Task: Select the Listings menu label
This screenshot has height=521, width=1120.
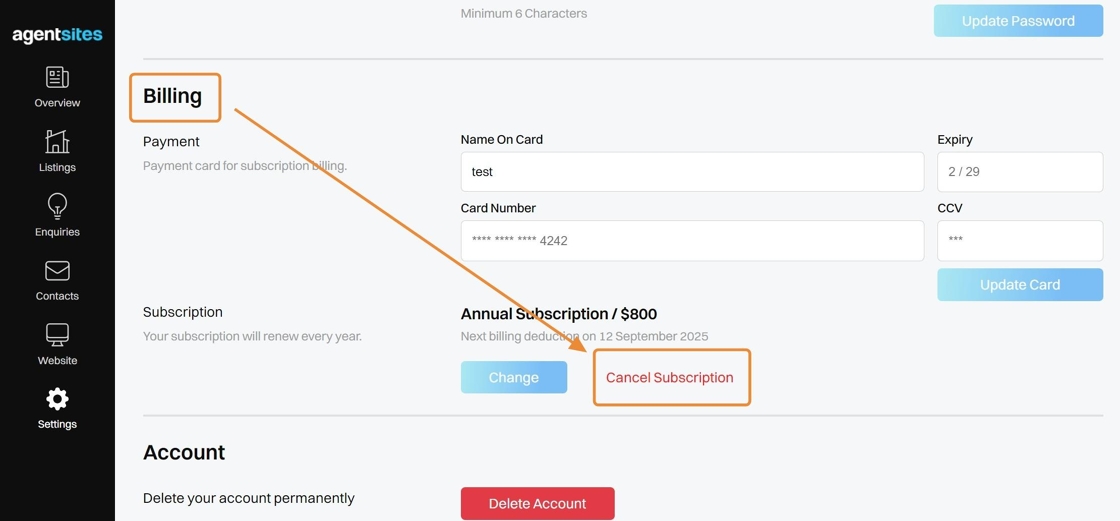Action: 57,168
